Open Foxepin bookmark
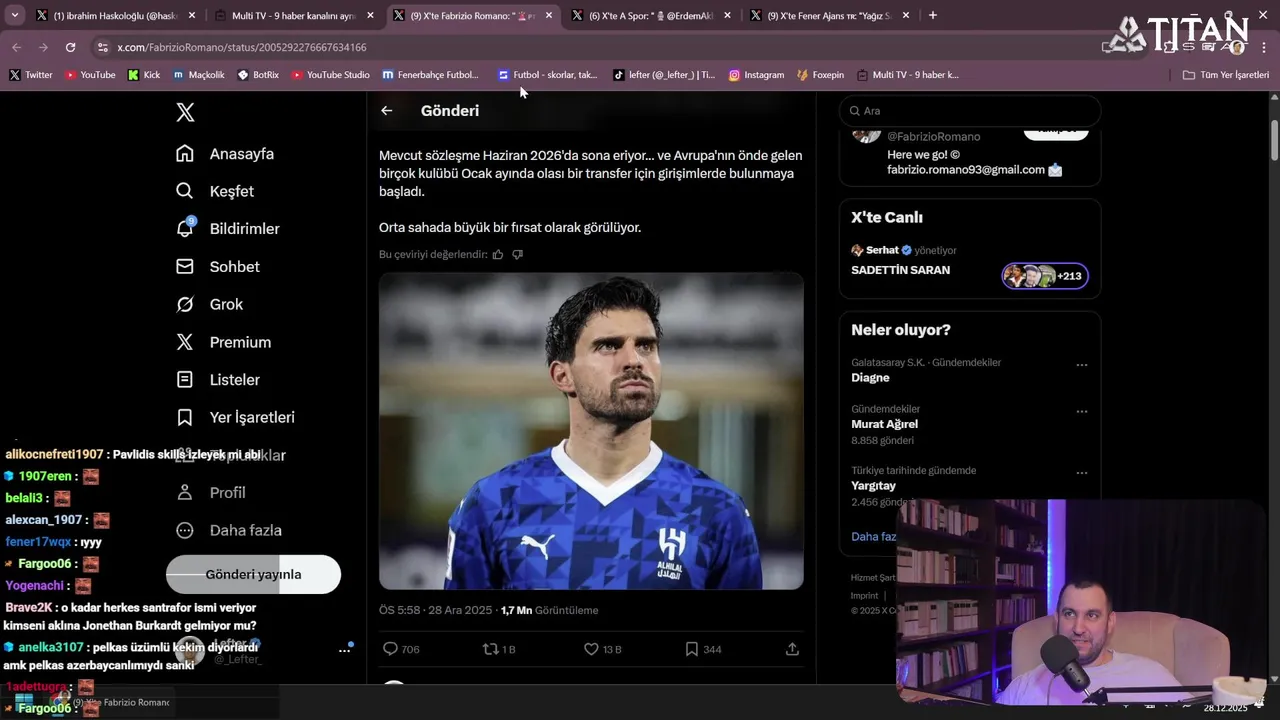The width and height of the screenshot is (1280, 720). click(821, 75)
